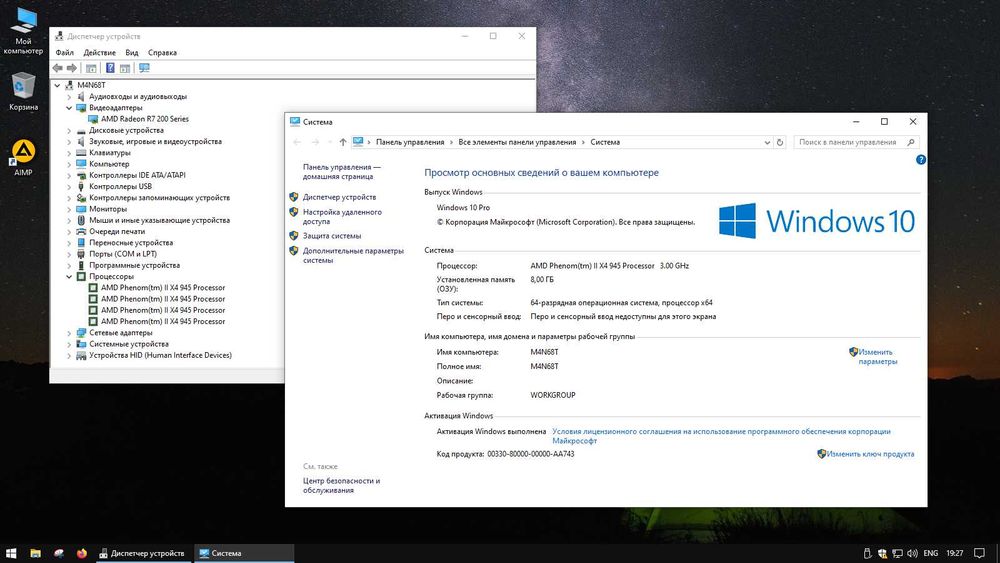This screenshot has width=1000, height=563.
Task: Open File Explorer from the taskbar
Action: [35, 553]
